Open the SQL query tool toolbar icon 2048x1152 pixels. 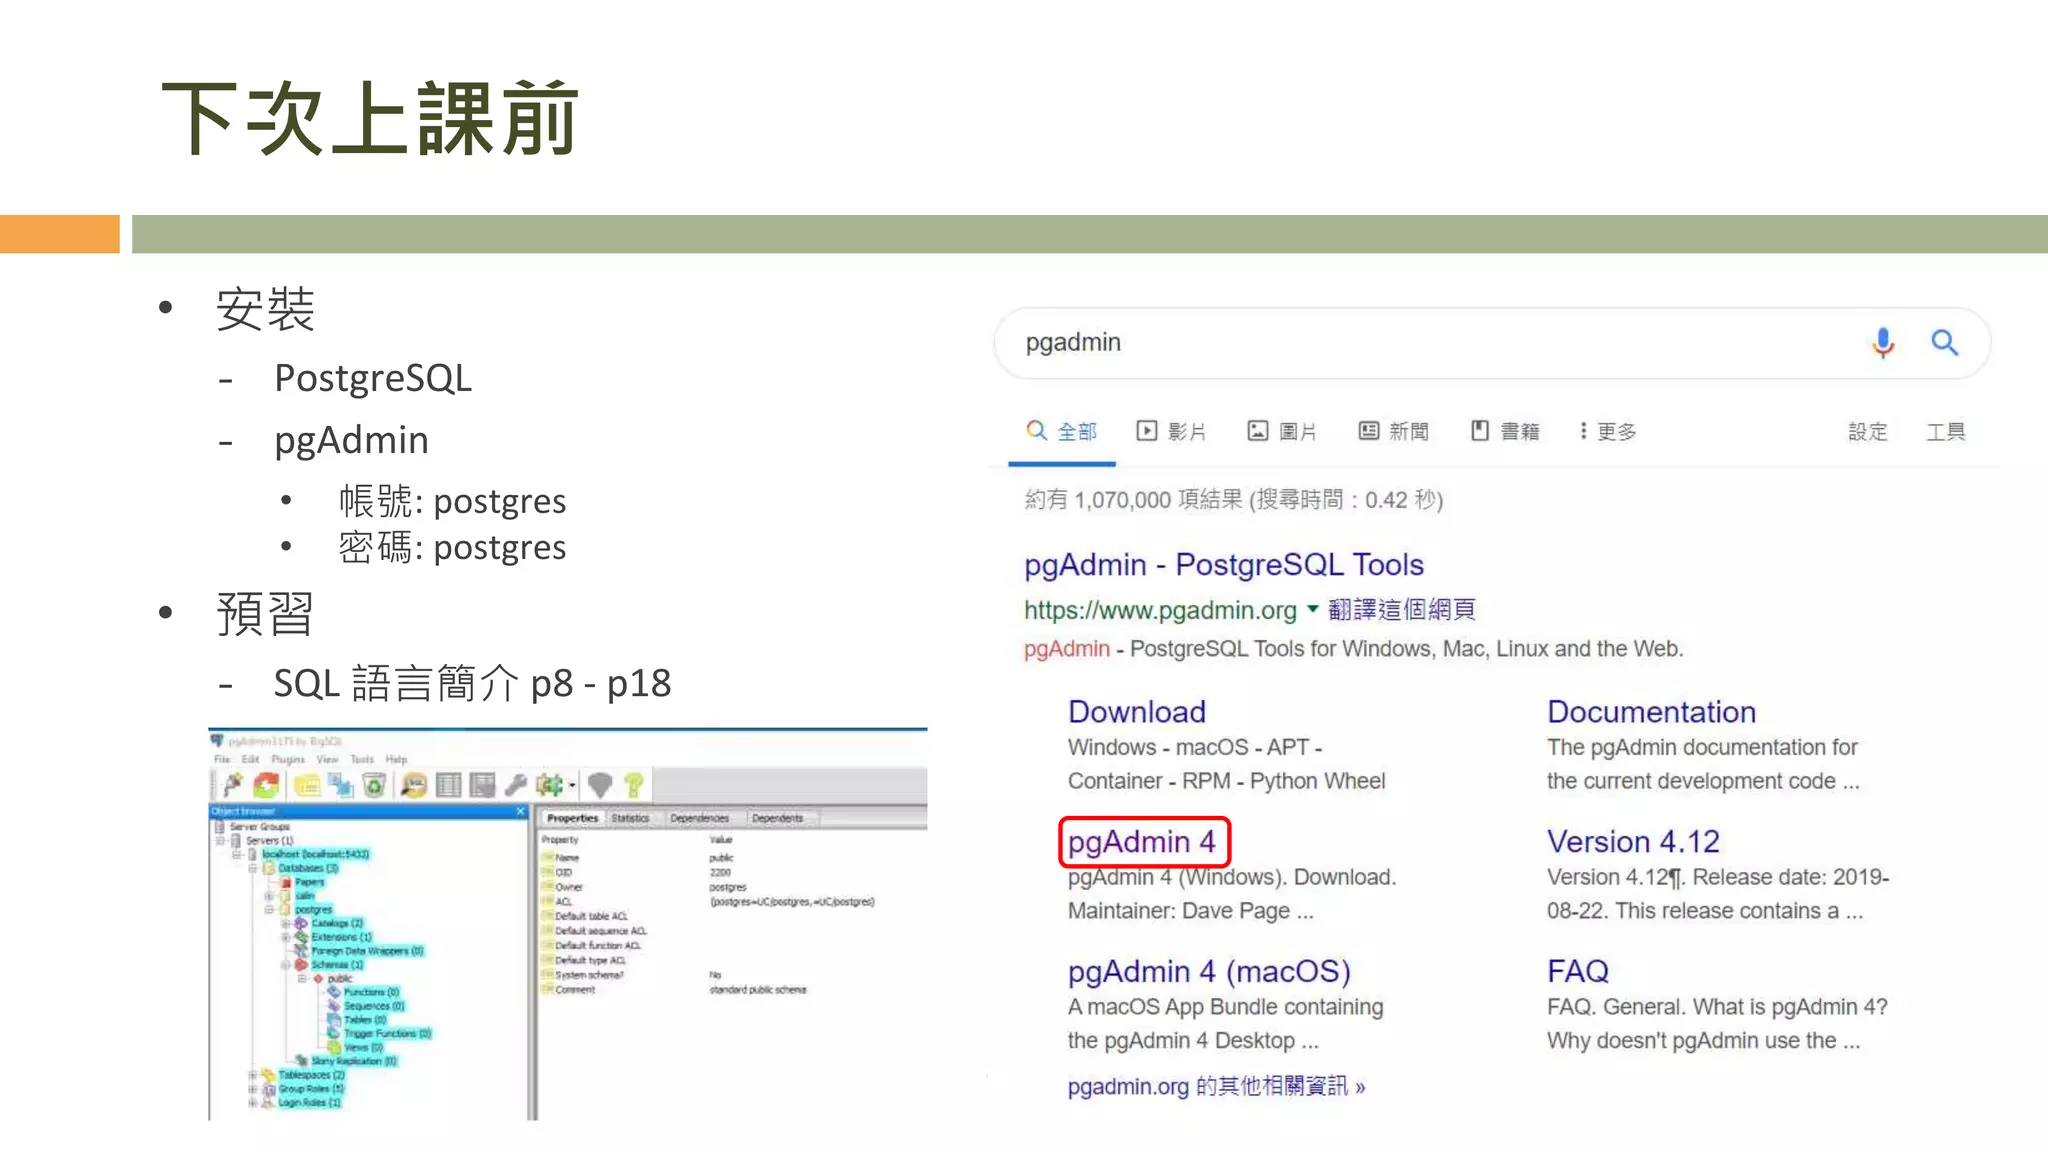click(x=414, y=785)
